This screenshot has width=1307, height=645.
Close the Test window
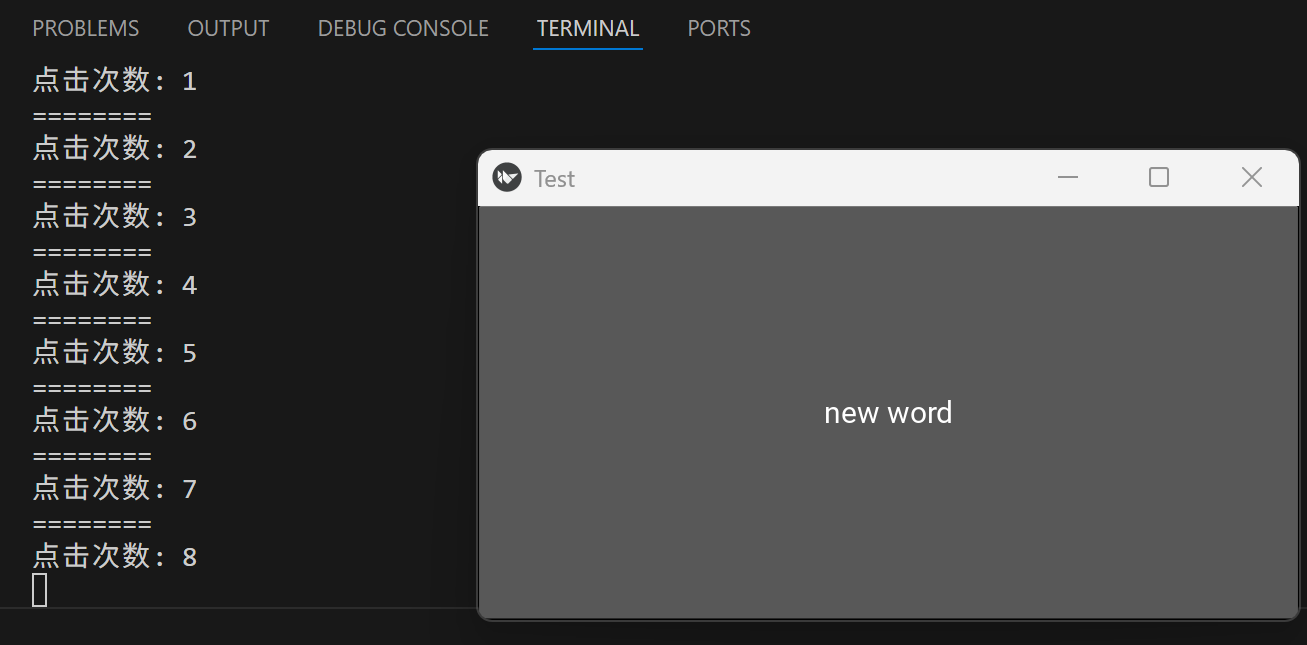pyautogui.click(x=1252, y=178)
